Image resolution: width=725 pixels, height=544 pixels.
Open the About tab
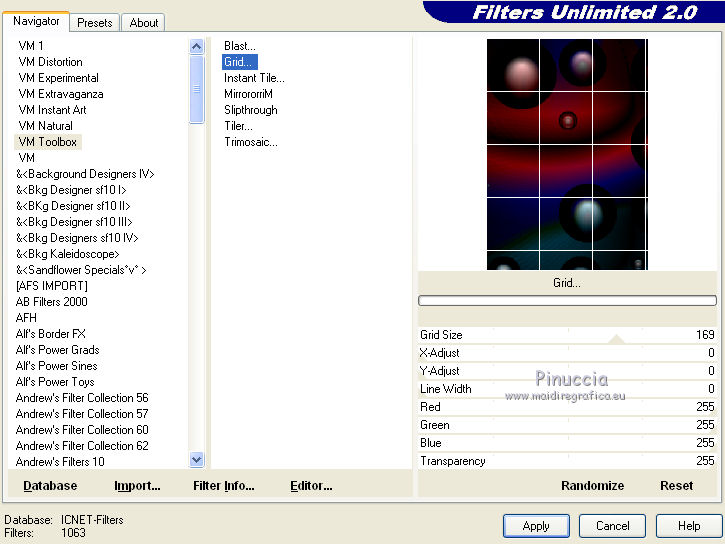point(144,22)
